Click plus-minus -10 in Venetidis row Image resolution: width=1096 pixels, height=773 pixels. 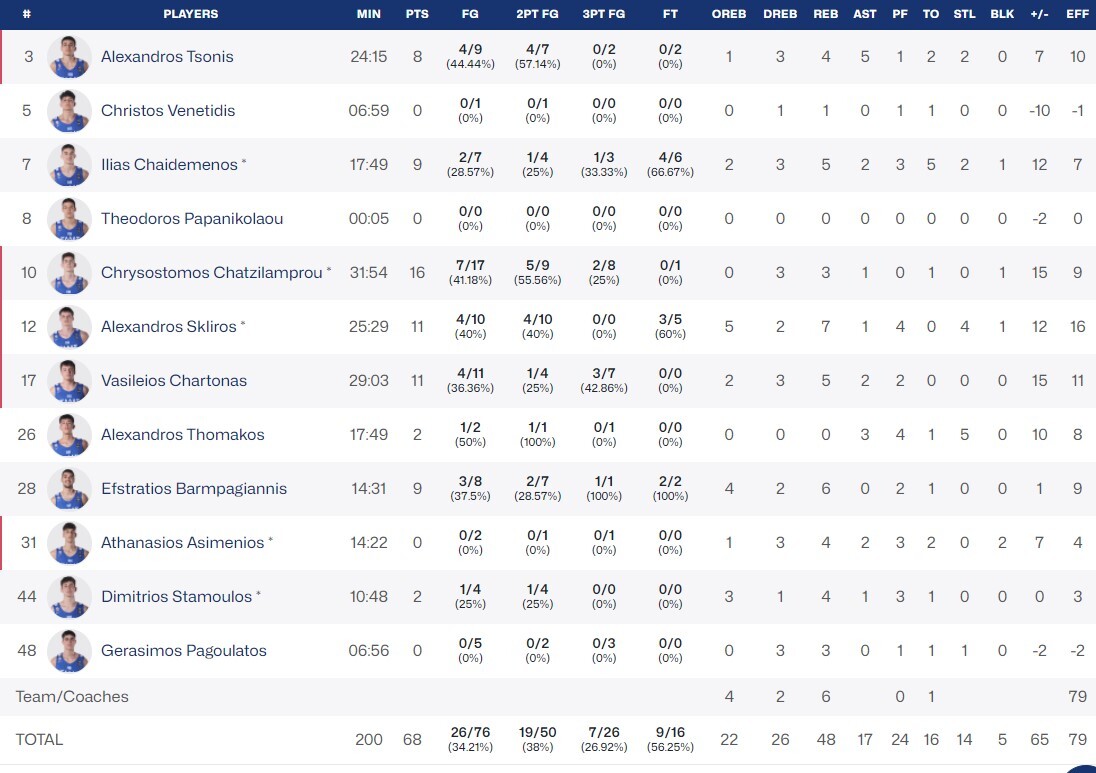click(x=1039, y=110)
